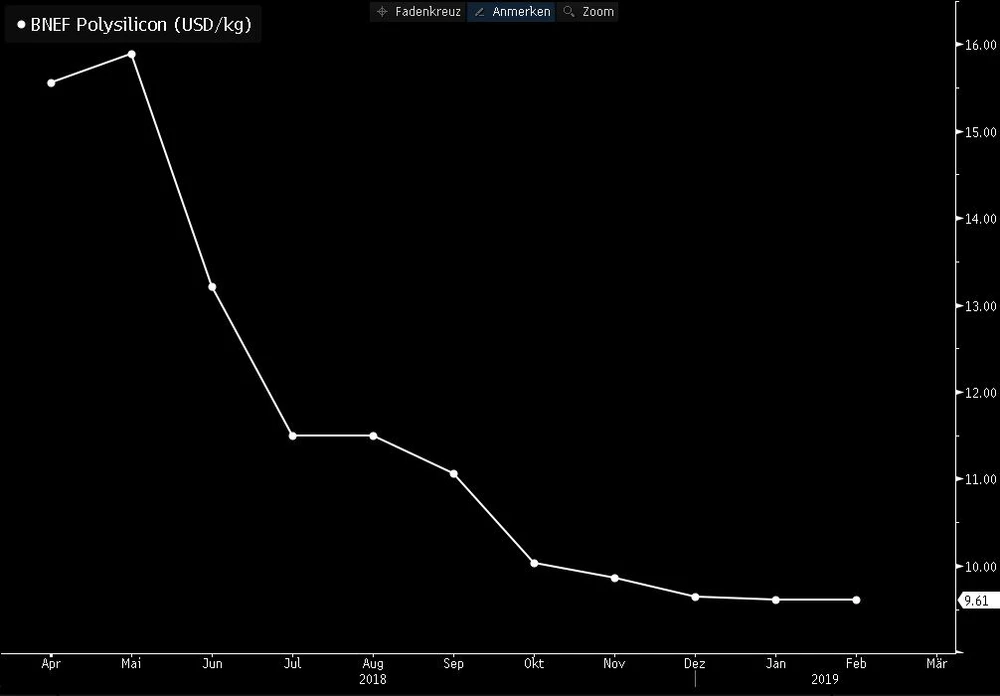1000x696 pixels.
Task: Select the Nov data point on the line
Action: point(615,578)
